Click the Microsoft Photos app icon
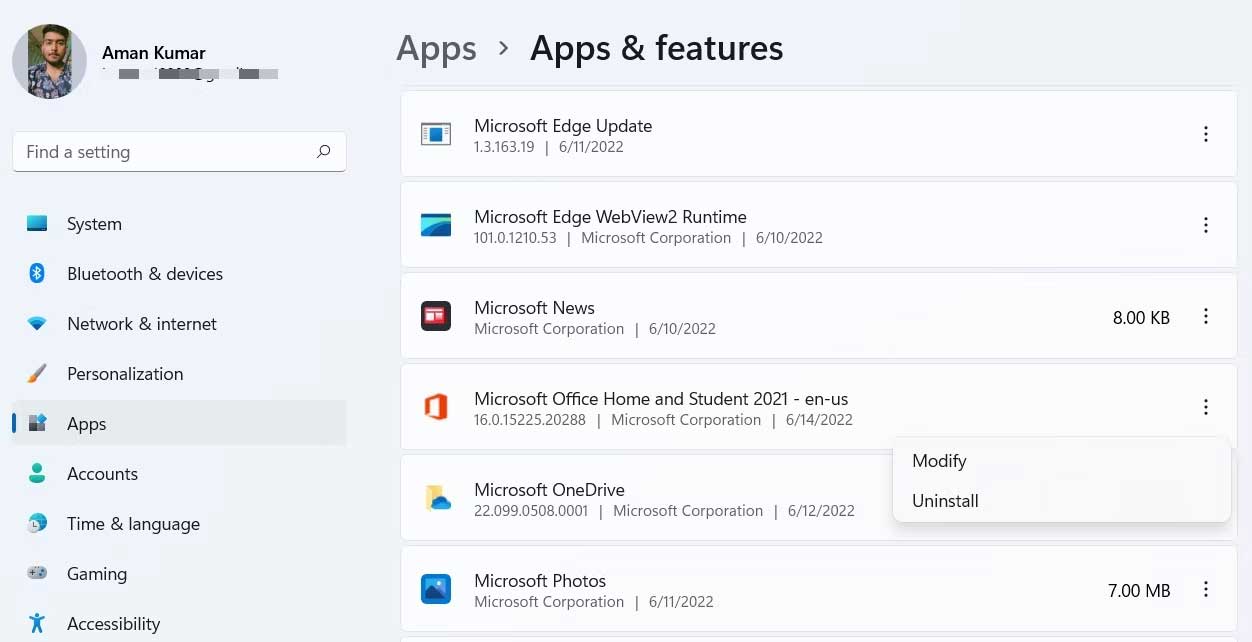 tap(435, 589)
